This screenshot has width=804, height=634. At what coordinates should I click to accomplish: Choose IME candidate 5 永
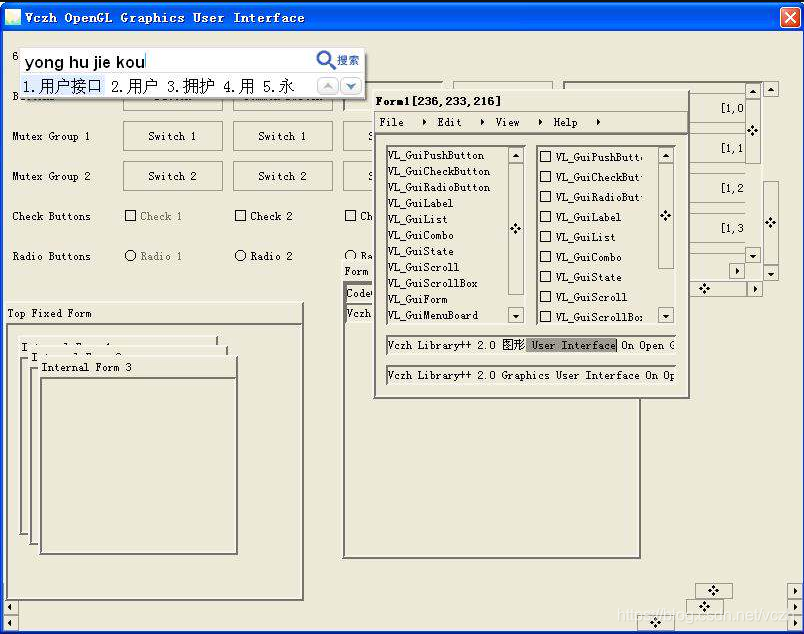tap(278, 86)
